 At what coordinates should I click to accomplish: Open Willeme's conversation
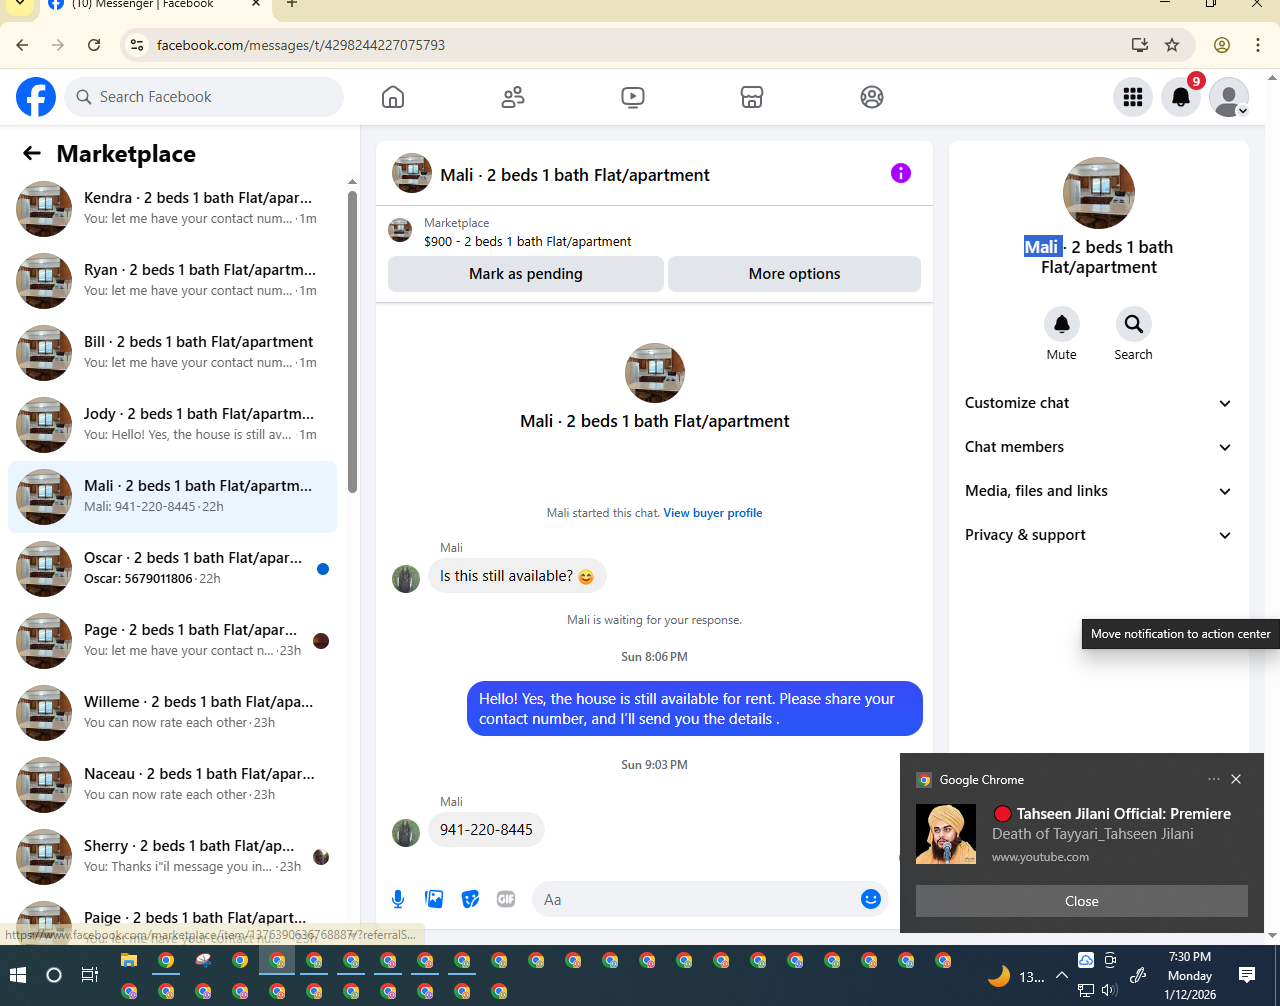point(172,713)
